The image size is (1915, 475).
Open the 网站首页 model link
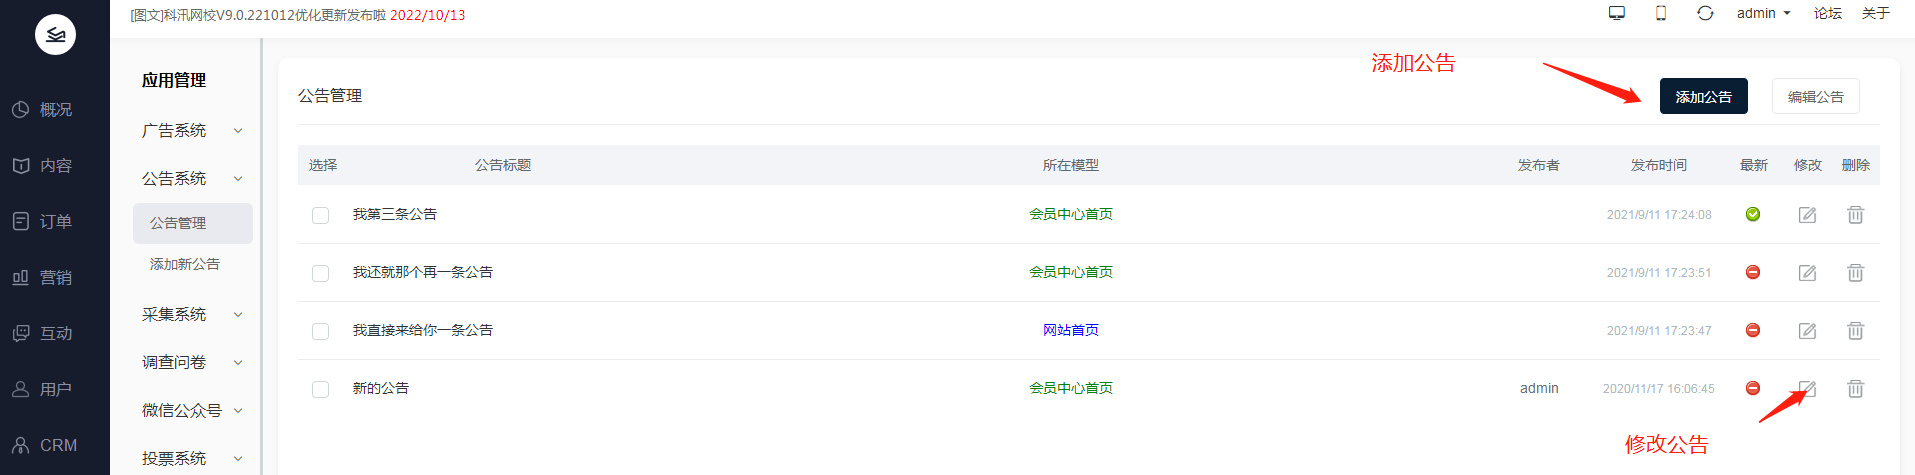[1070, 330]
